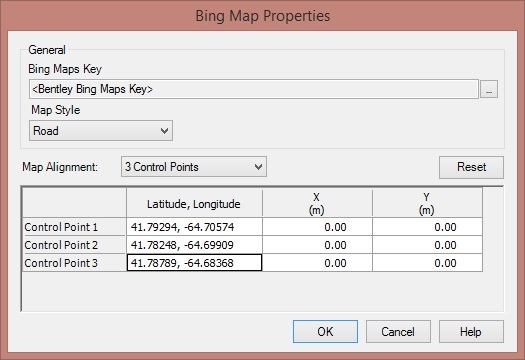Click Y value for Control Point 2

[x=428, y=245]
